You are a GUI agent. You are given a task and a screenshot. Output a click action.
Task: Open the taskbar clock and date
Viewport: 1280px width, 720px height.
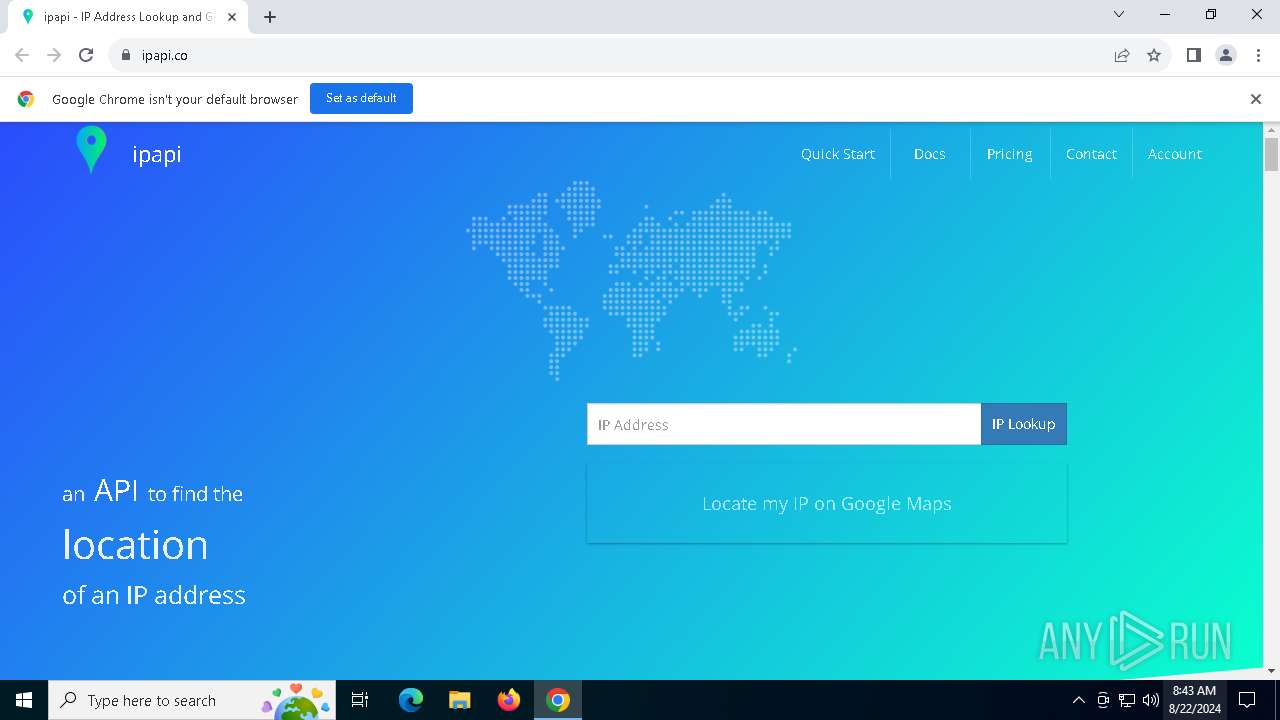(1194, 700)
